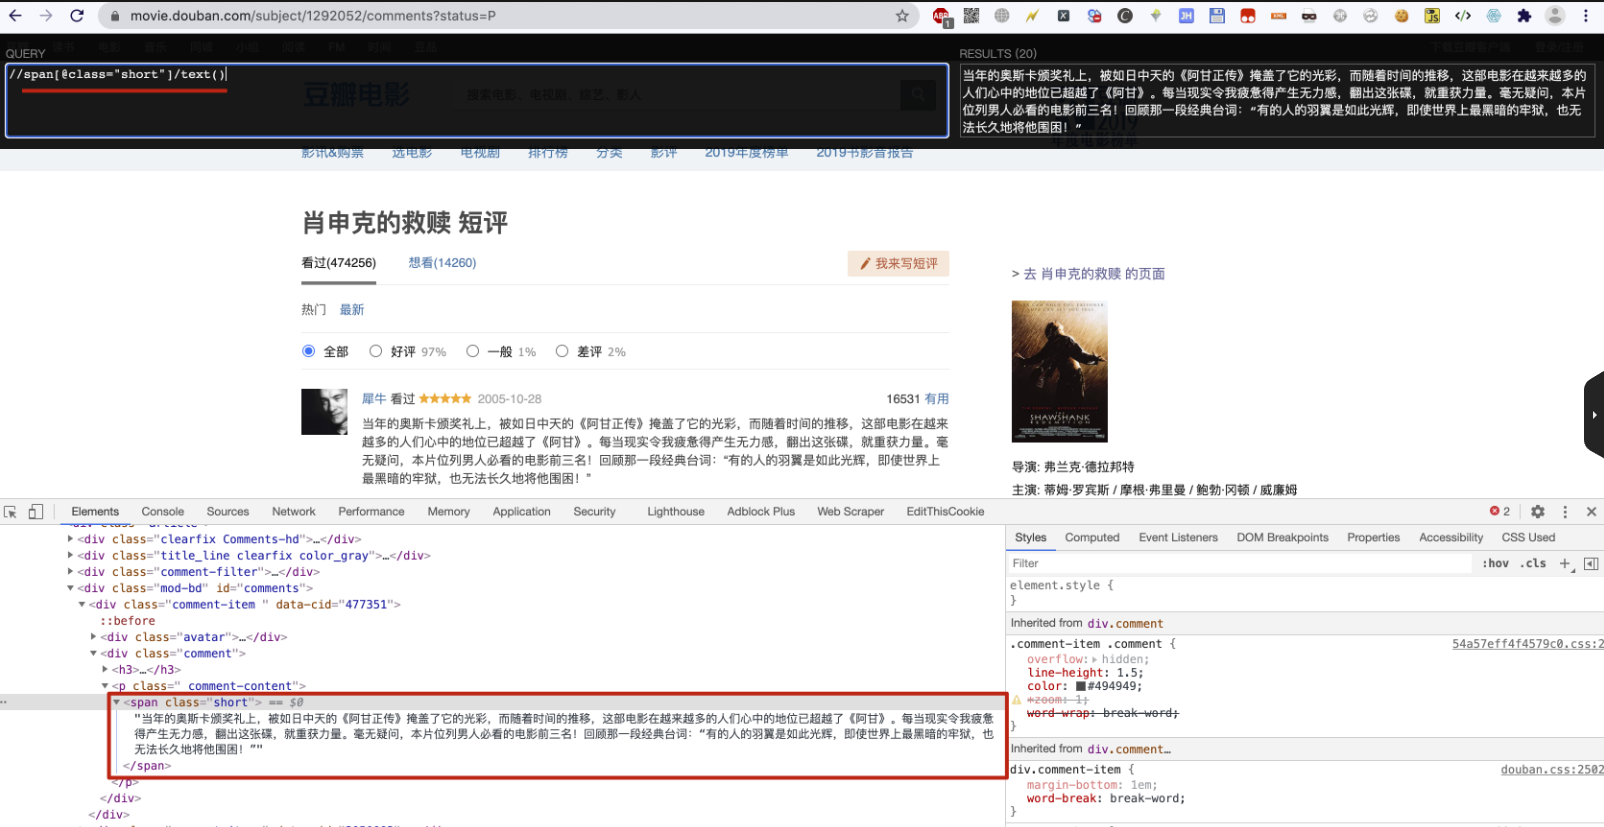Focus the XPath QUERY input box
The height and width of the screenshot is (827, 1604).
pos(477,100)
